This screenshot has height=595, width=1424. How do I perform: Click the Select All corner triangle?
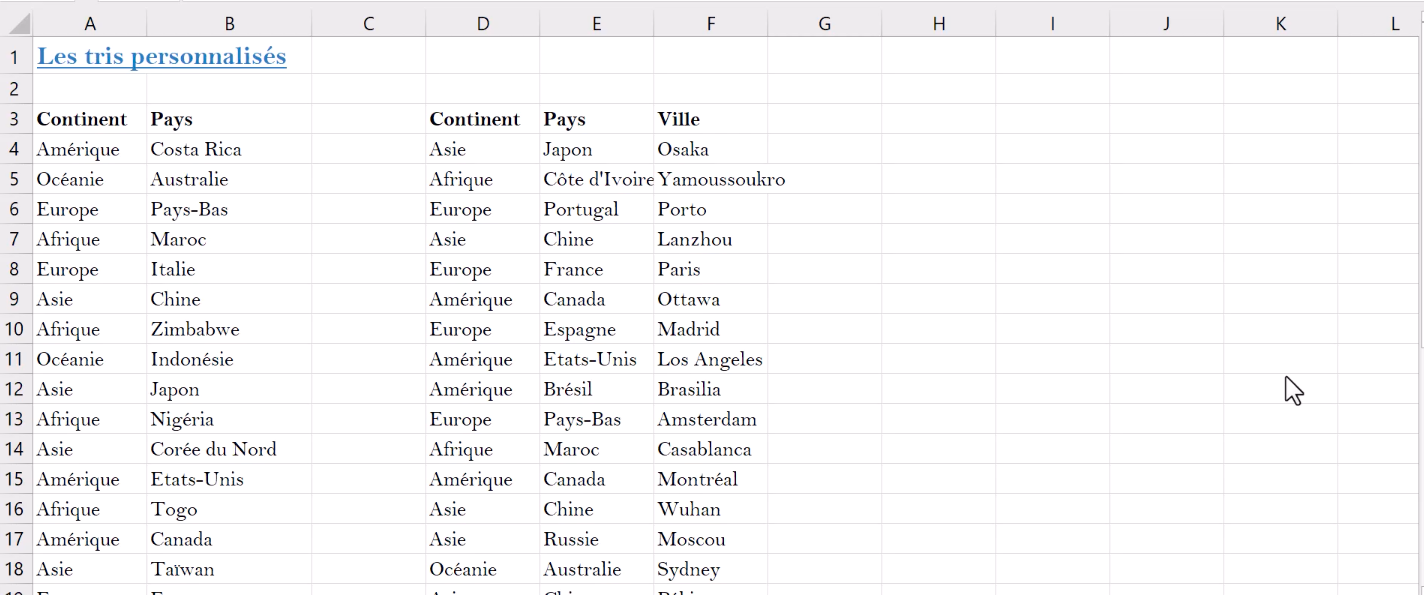(18, 22)
